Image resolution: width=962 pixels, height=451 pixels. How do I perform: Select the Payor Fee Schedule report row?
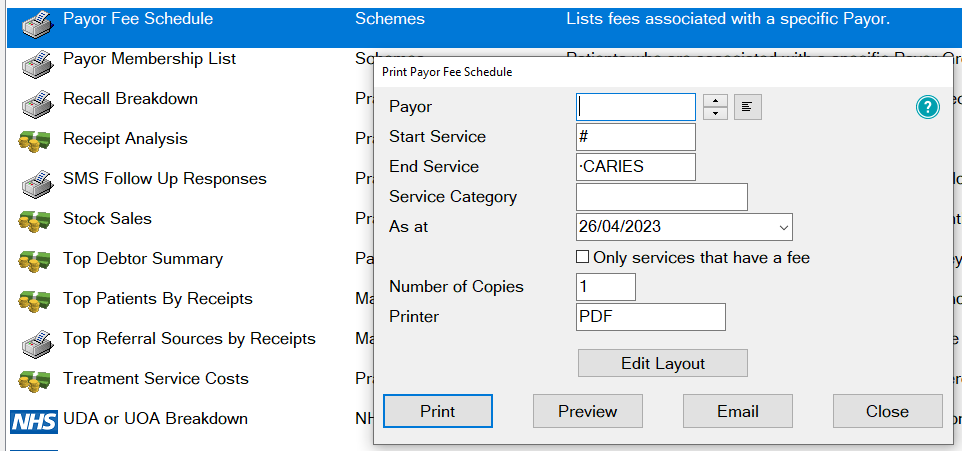click(x=484, y=26)
